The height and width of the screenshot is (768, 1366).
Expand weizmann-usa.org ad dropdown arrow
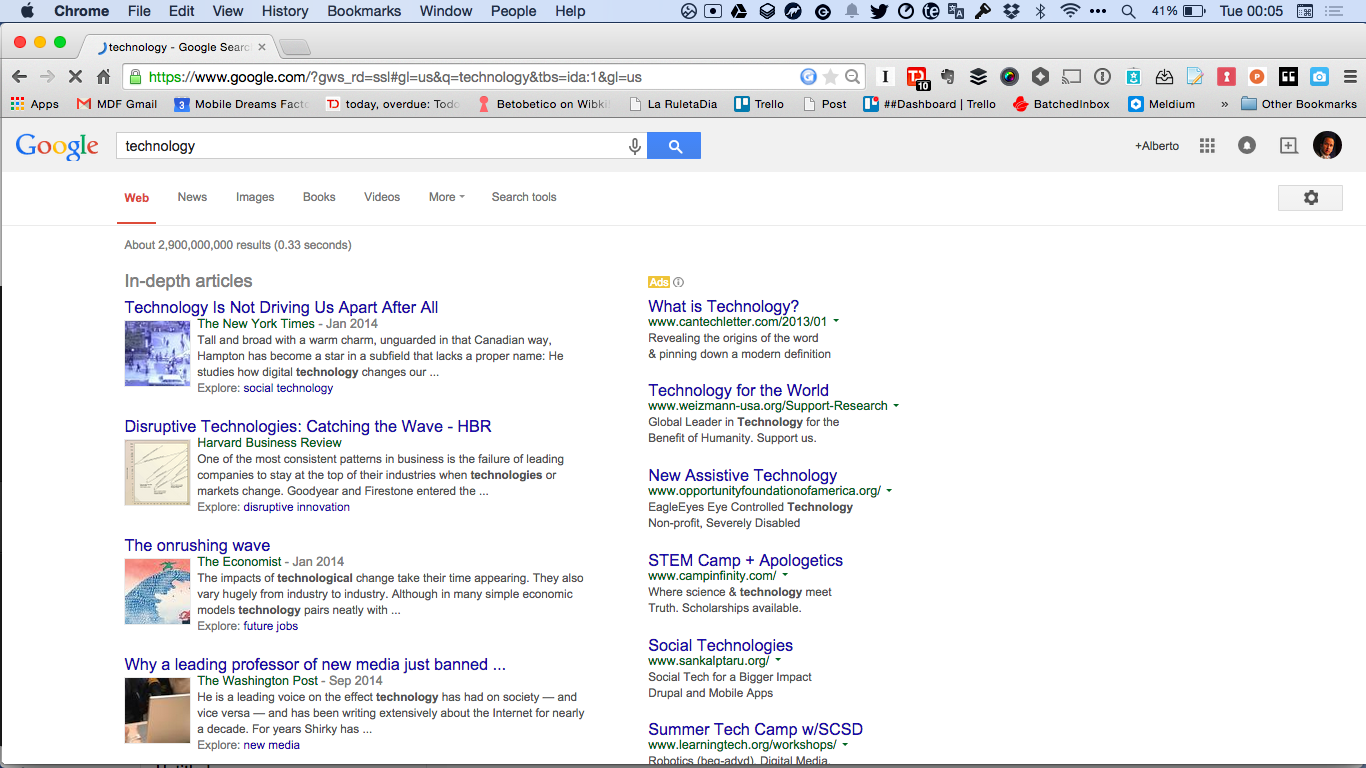(896, 406)
